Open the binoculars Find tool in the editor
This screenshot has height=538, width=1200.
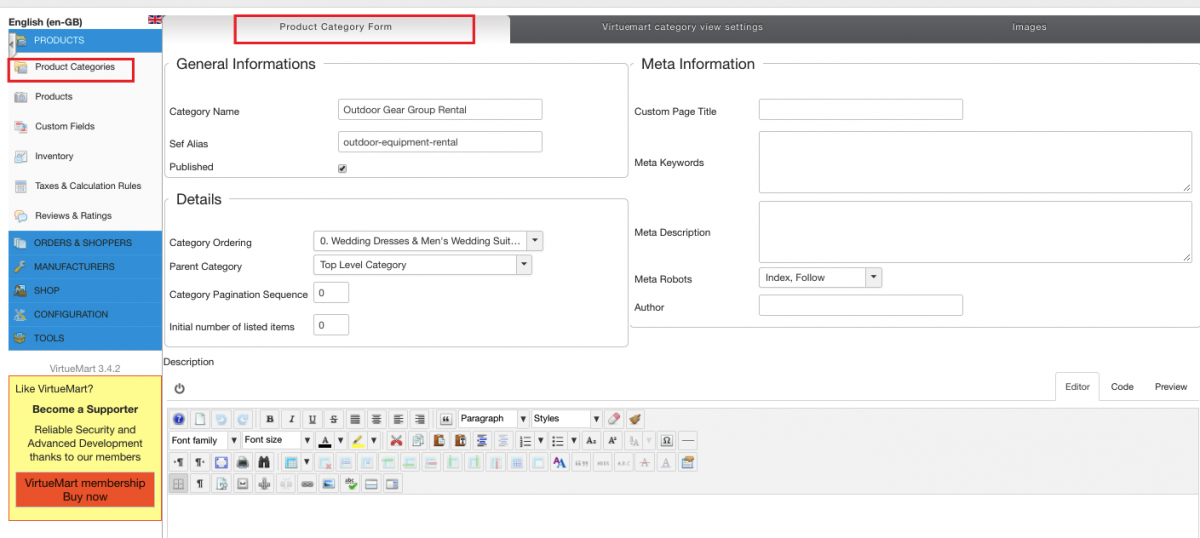point(263,462)
